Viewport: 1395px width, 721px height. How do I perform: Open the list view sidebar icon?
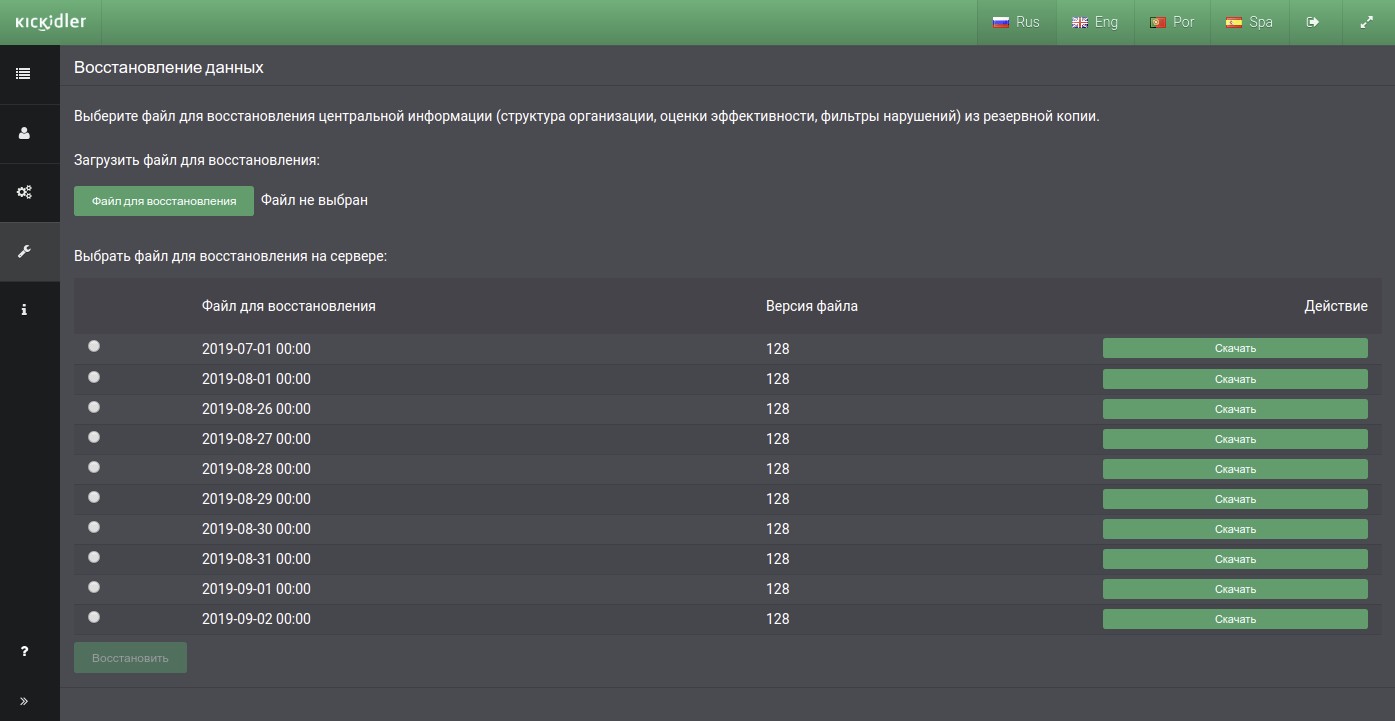point(23,74)
